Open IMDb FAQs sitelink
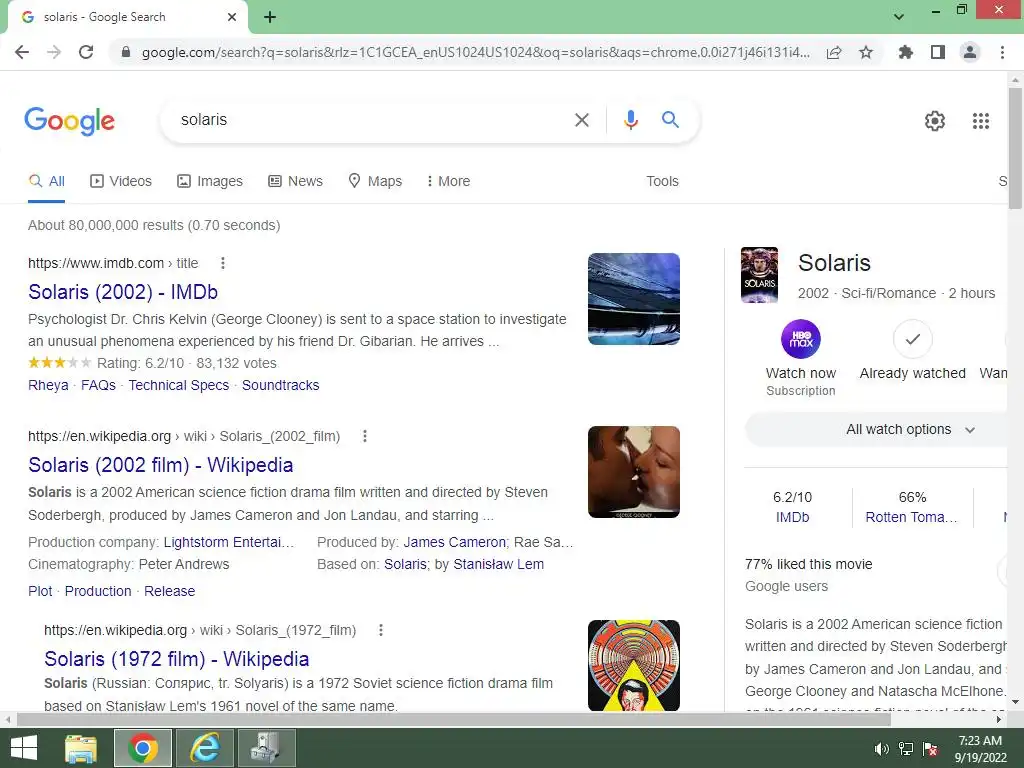 click(98, 385)
